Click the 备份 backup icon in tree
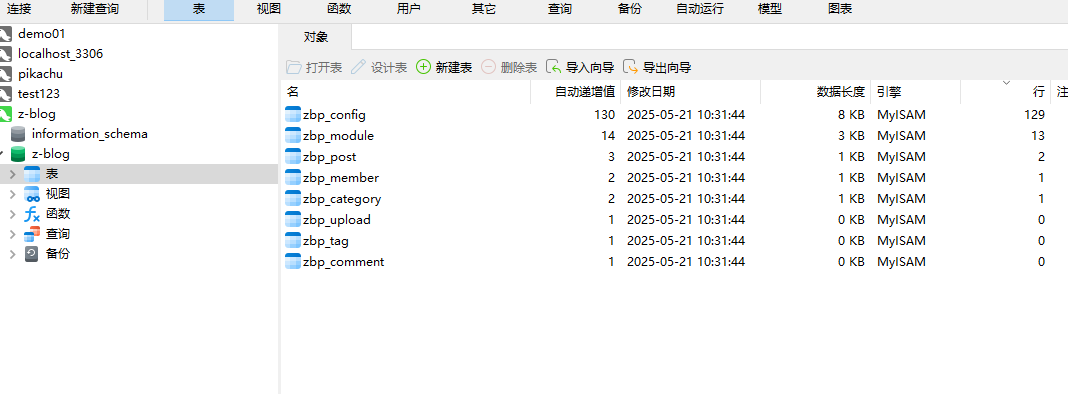This screenshot has width=1068, height=394. [x=32, y=254]
